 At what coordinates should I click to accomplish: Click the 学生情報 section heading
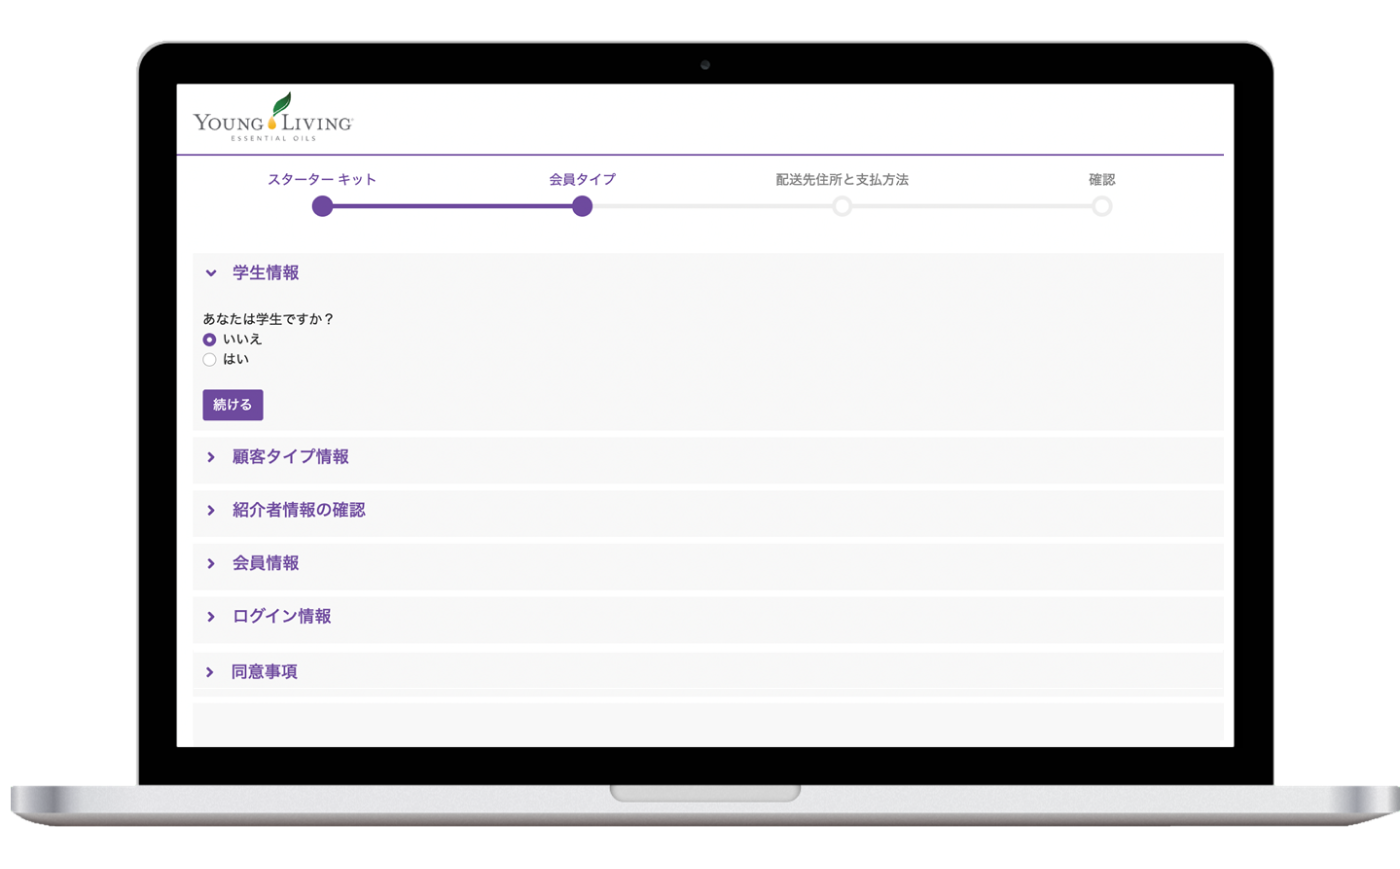pyautogui.click(x=266, y=273)
